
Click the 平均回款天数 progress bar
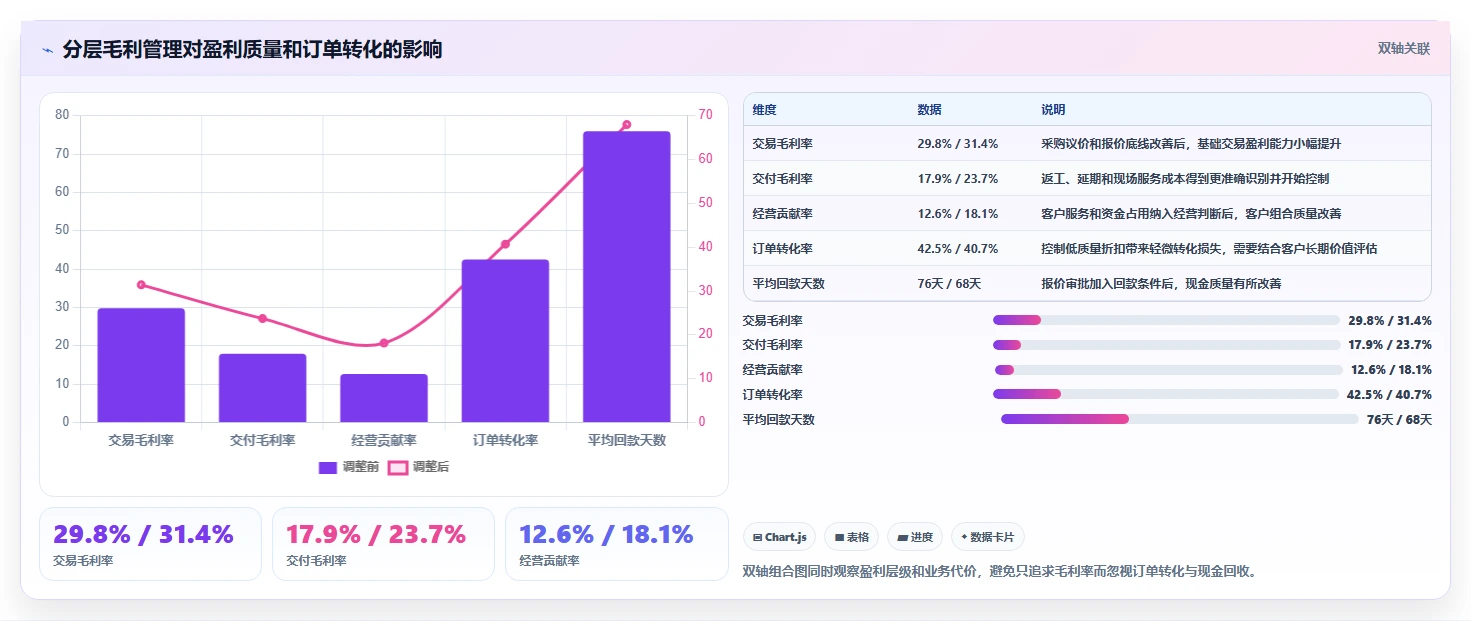coord(1180,419)
